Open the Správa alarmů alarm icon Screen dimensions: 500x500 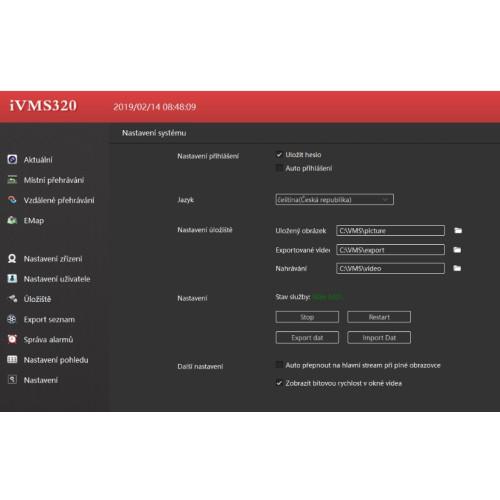point(12,339)
